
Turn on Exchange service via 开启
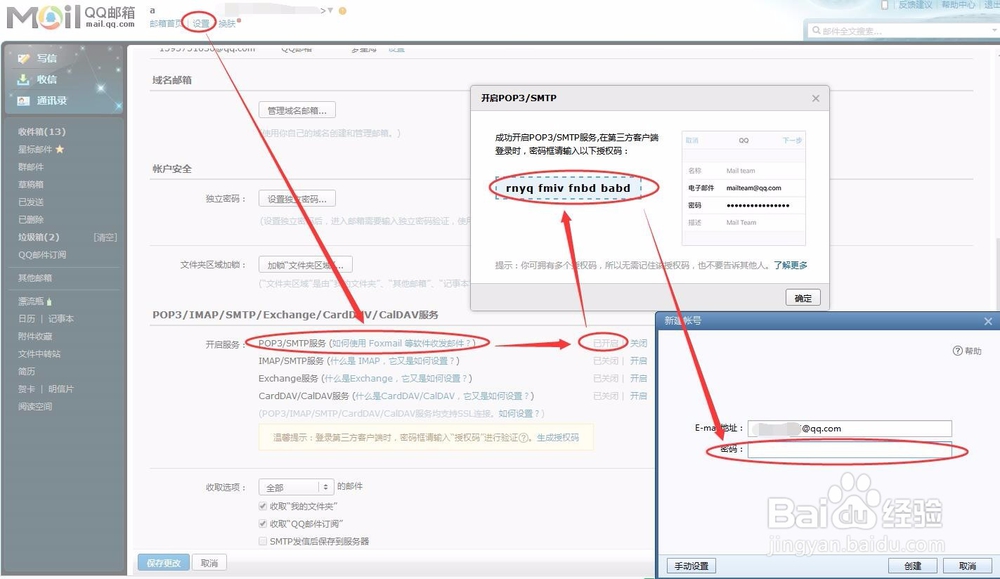tap(638, 378)
